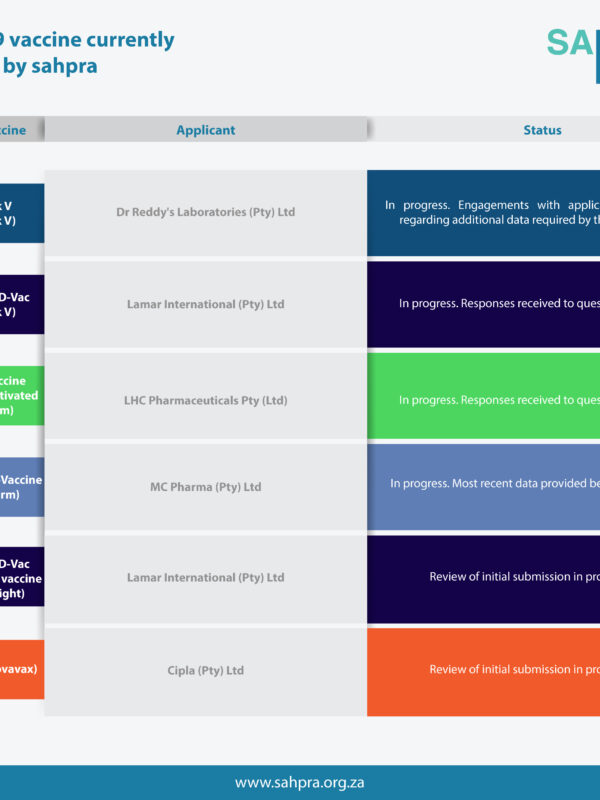The height and width of the screenshot is (800, 600).
Task: Click the Dr Reddy's Laboratories applicant cell
Action: click(205, 212)
